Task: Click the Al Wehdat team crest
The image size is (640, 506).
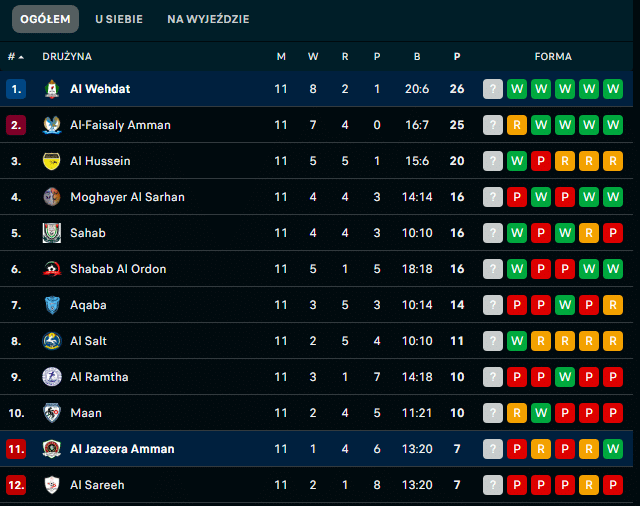Action: point(52,89)
